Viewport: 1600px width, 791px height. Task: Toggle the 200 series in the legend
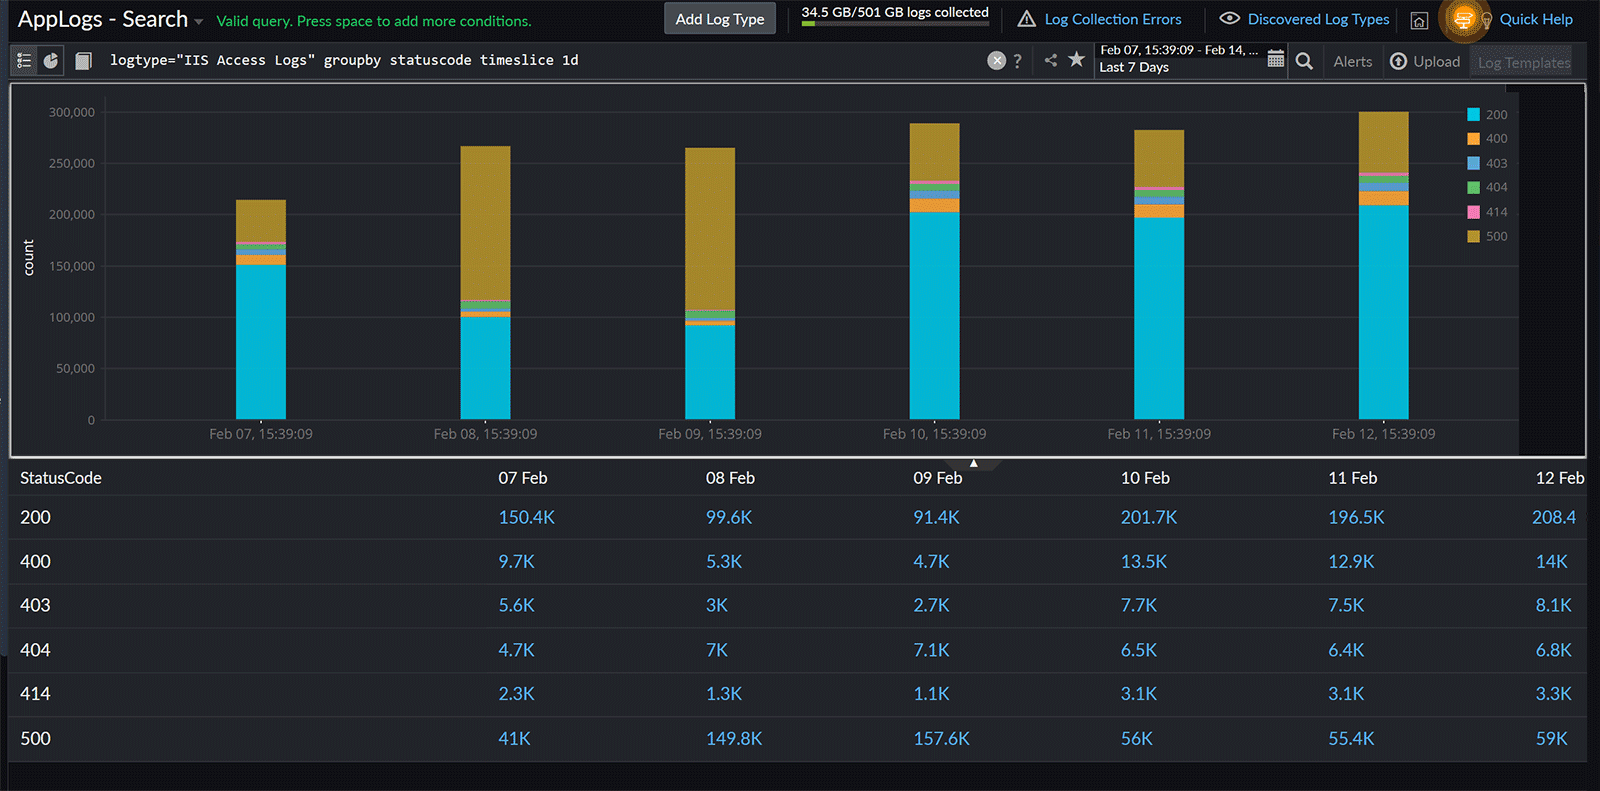[x=1487, y=115]
